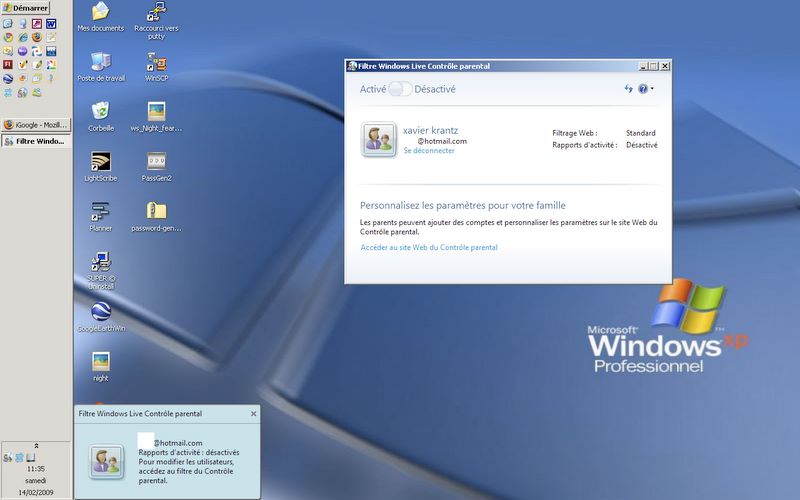Launch Adobe Flash from quick launch

tap(8, 65)
